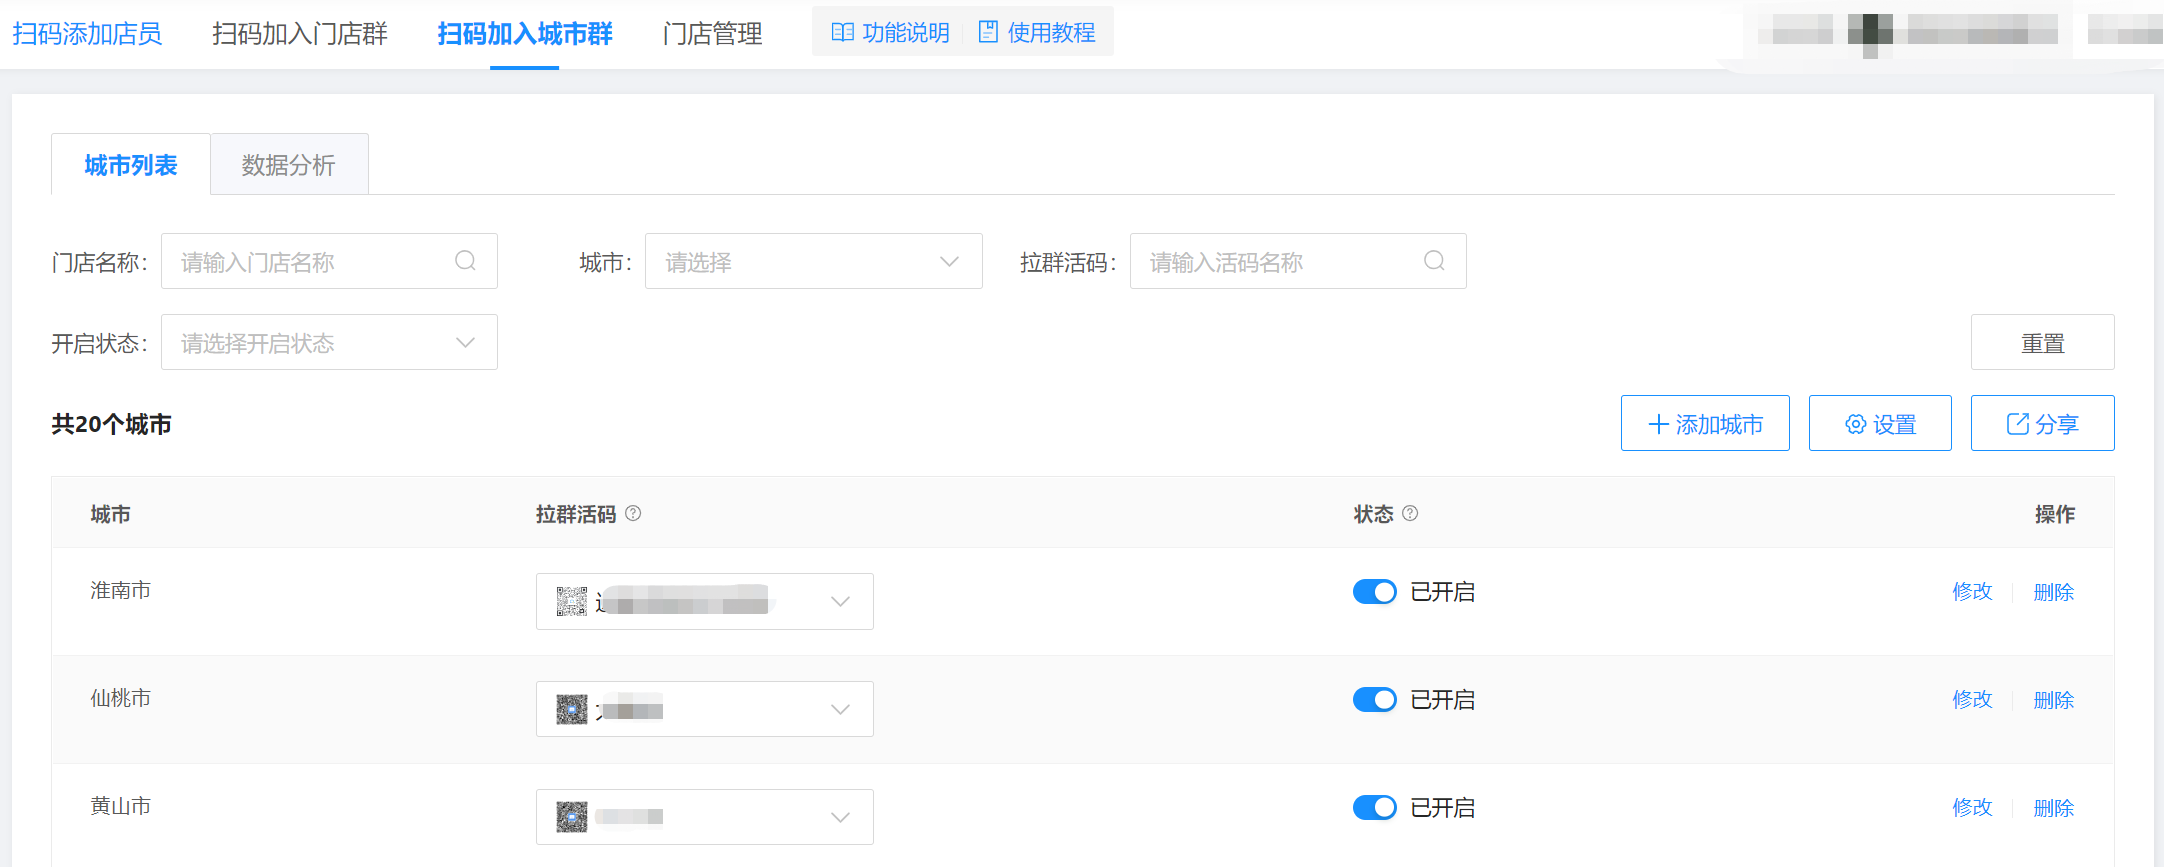
Task: Toggle the 黄山市 status switch
Action: tap(1375, 808)
